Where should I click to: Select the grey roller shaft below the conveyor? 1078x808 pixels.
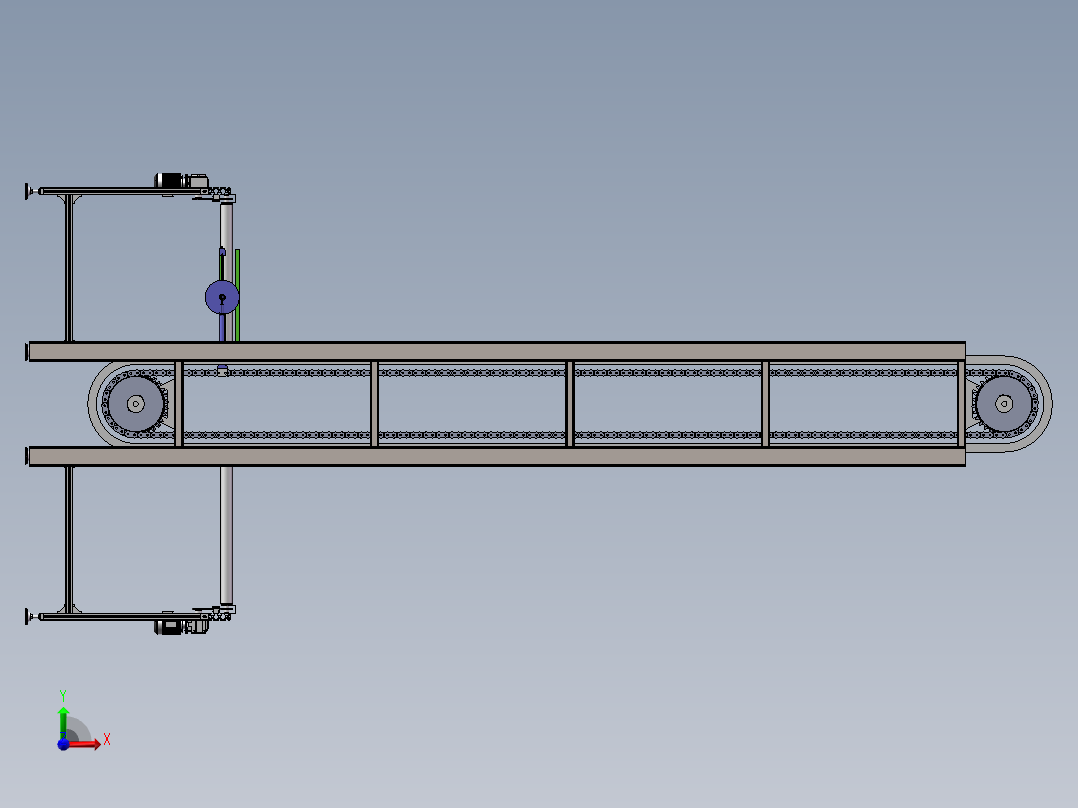(x=226, y=535)
